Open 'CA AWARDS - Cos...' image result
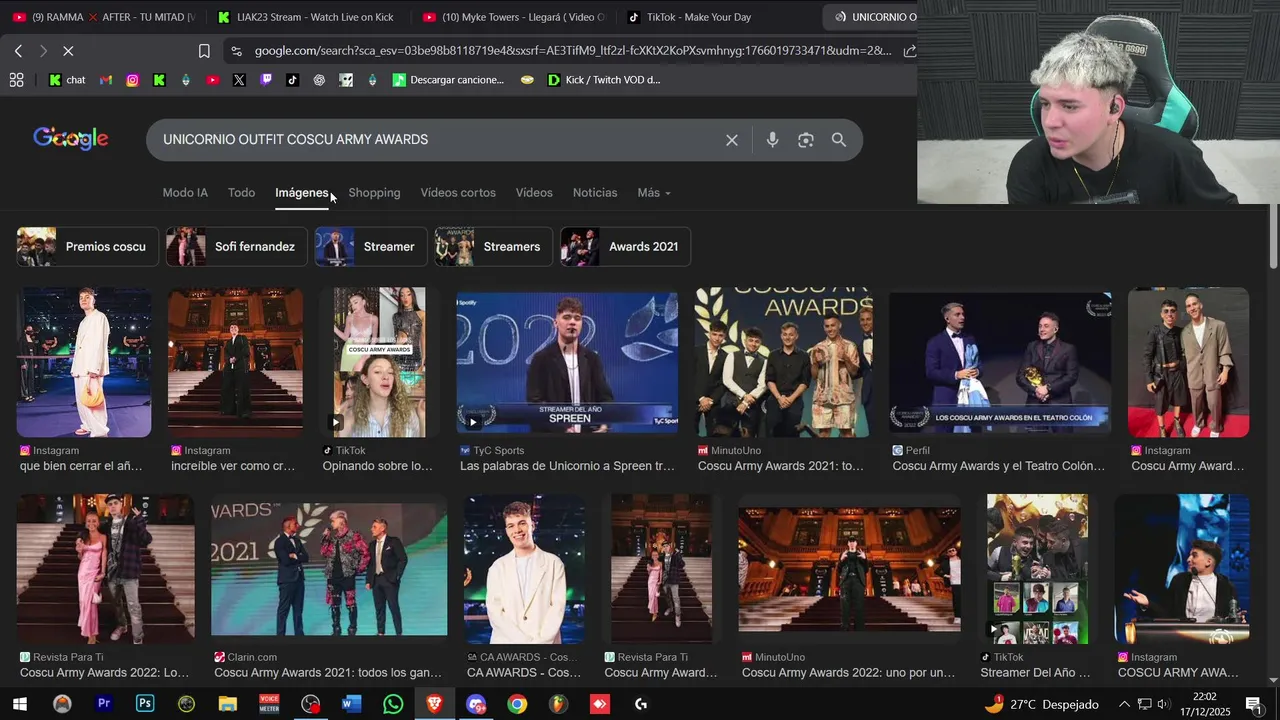This screenshot has width=1280, height=720. click(525, 569)
